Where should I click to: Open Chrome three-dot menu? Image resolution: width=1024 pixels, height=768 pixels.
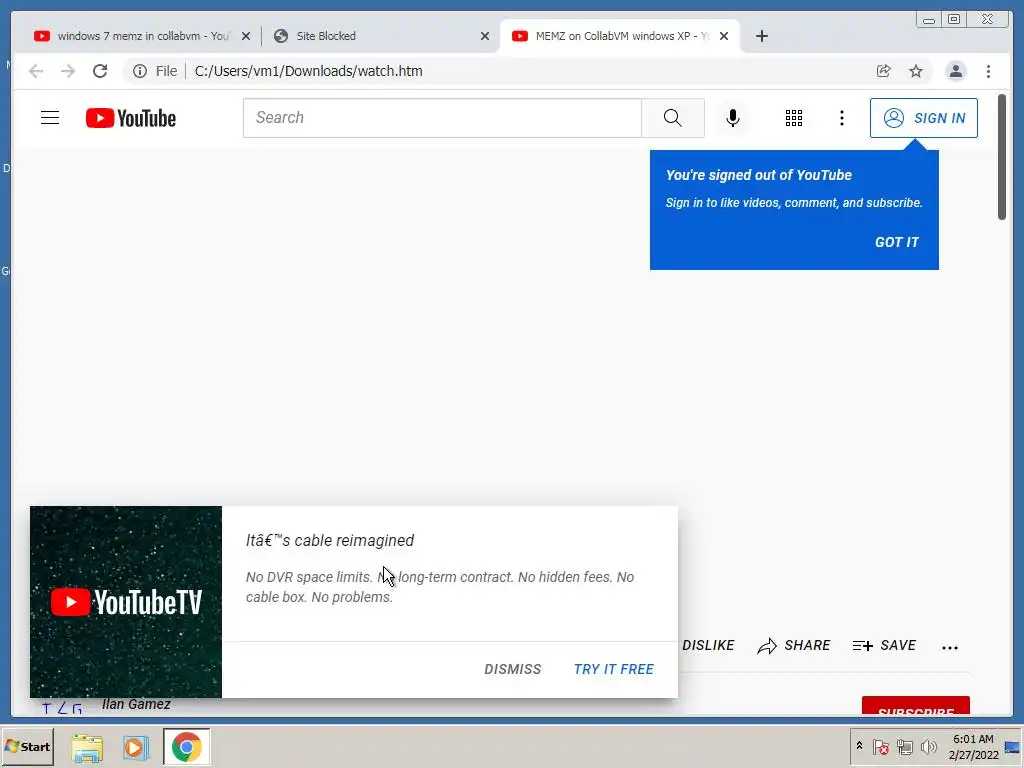[988, 71]
